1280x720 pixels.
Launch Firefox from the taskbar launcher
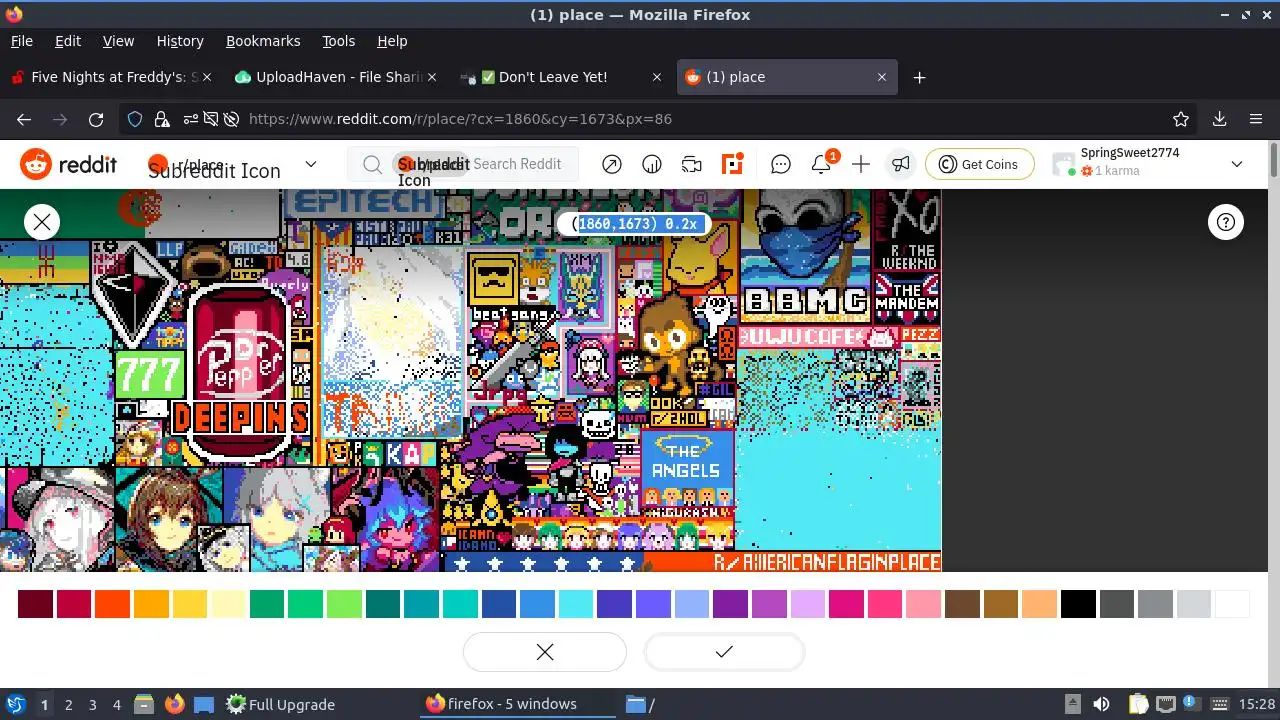tap(174, 704)
